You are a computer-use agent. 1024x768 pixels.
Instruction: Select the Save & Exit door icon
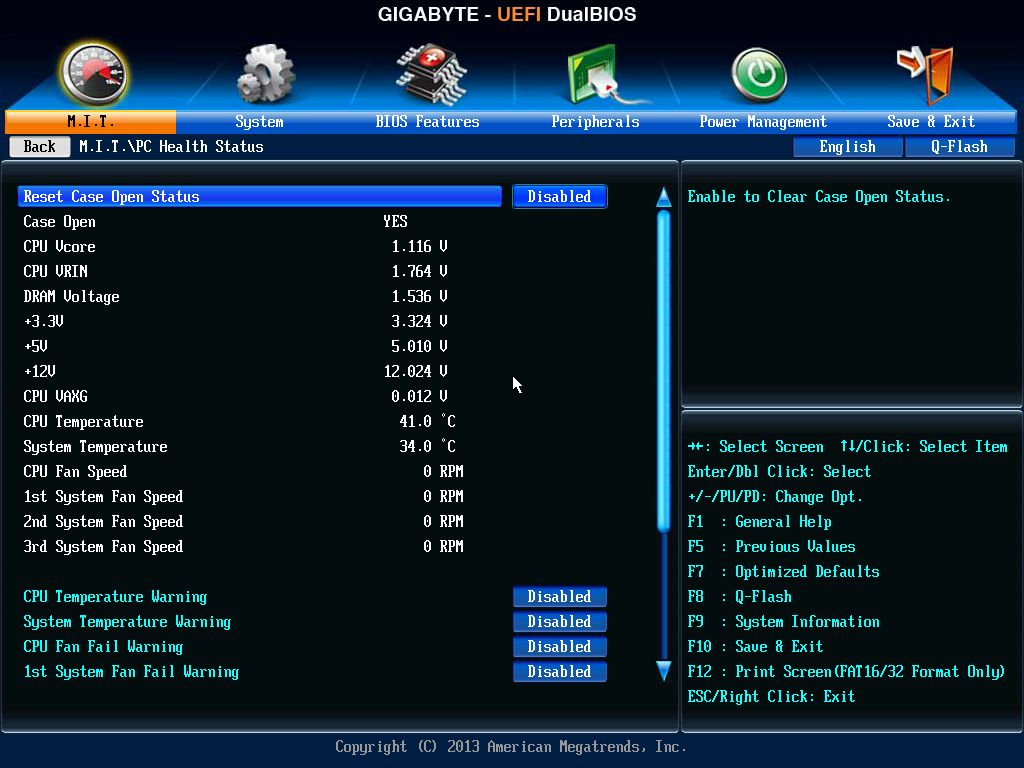point(927,74)
